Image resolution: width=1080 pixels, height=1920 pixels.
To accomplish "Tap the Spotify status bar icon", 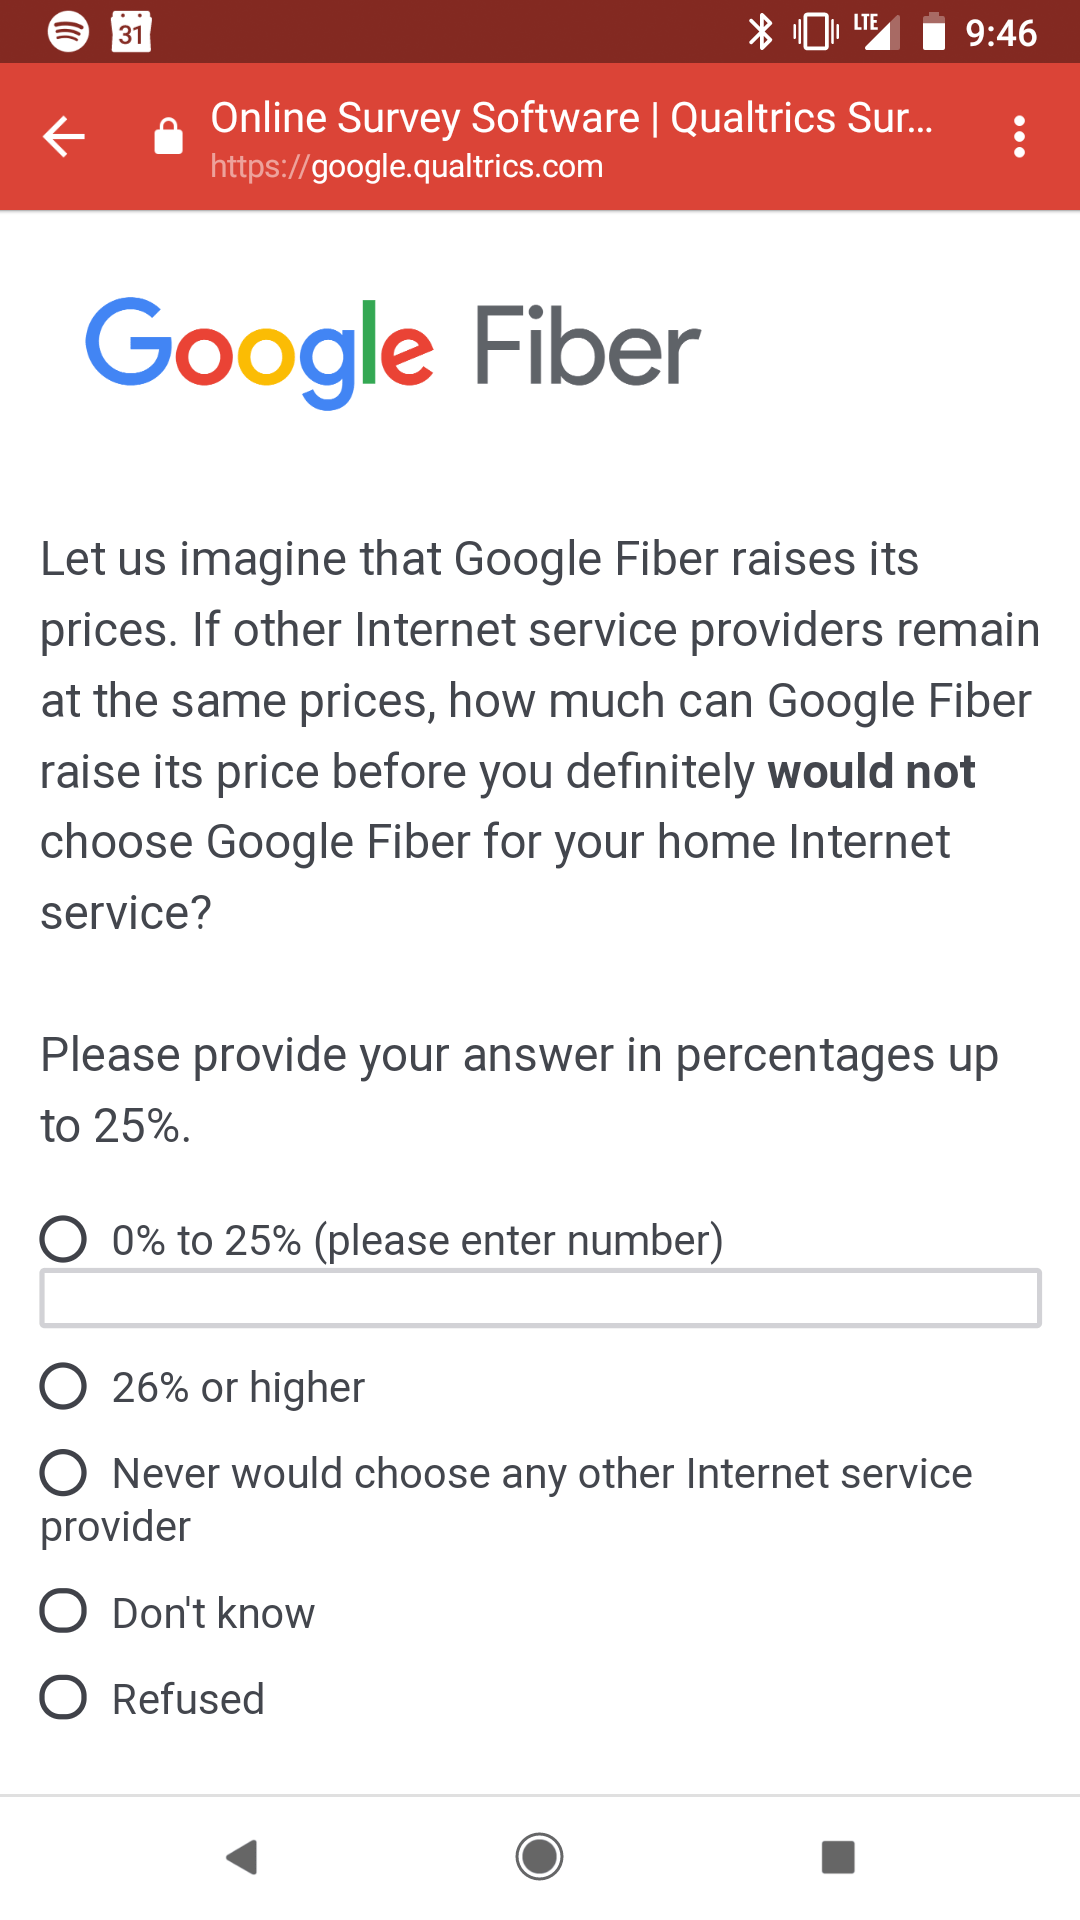I will (68, 32).
